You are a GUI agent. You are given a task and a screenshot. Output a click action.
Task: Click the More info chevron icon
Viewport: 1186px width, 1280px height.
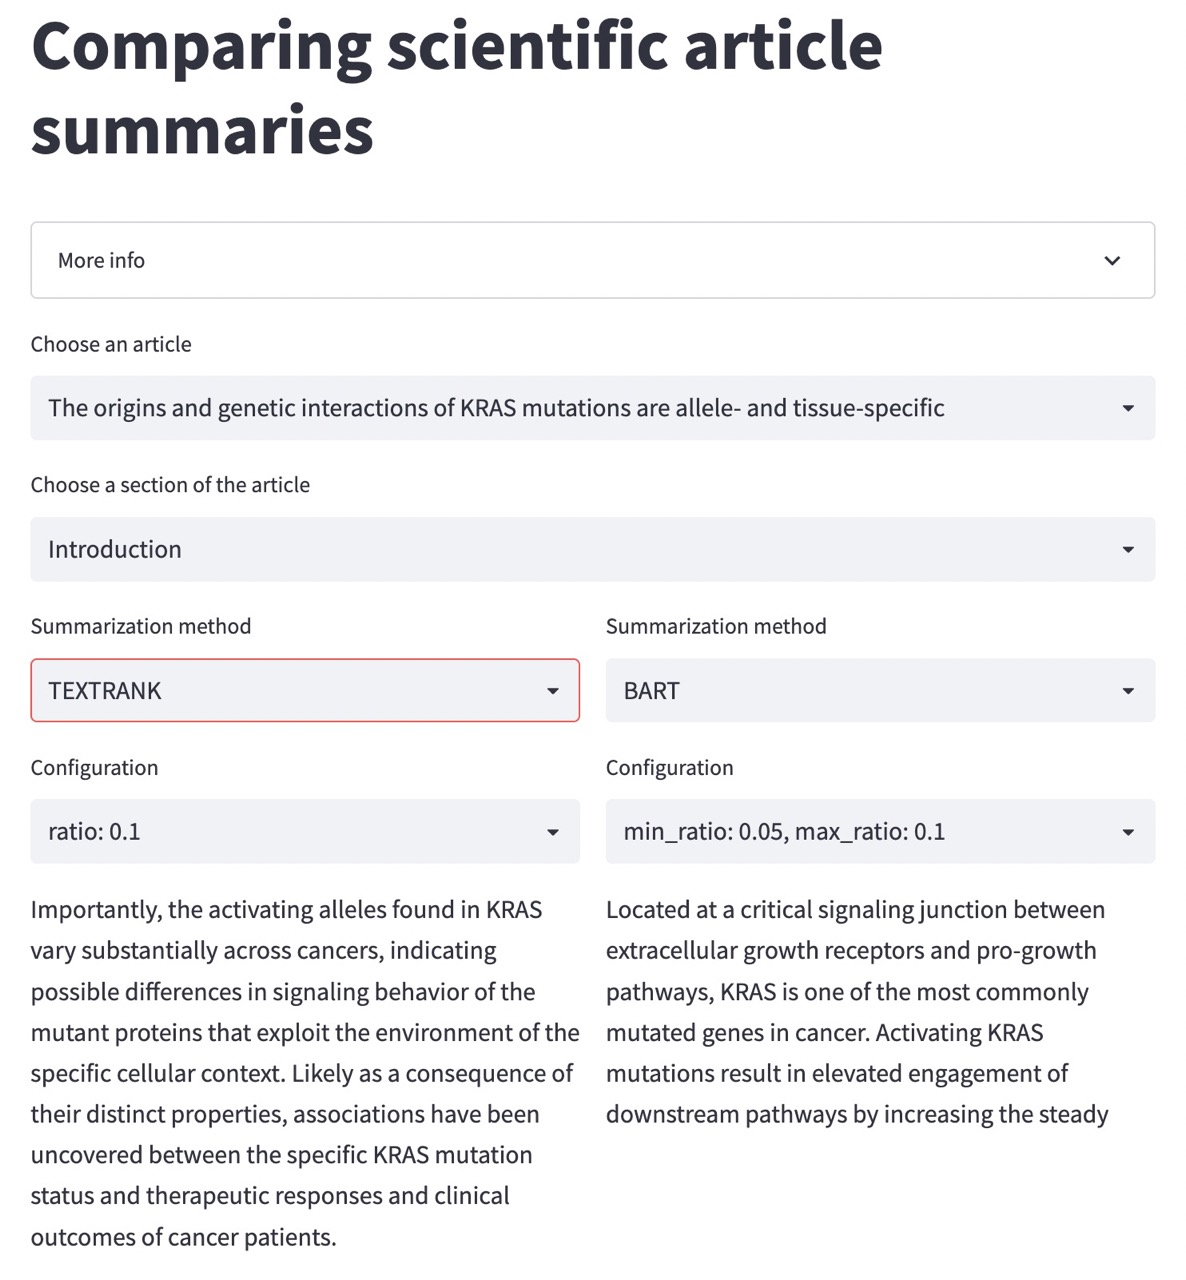(x=1112, y=261)
